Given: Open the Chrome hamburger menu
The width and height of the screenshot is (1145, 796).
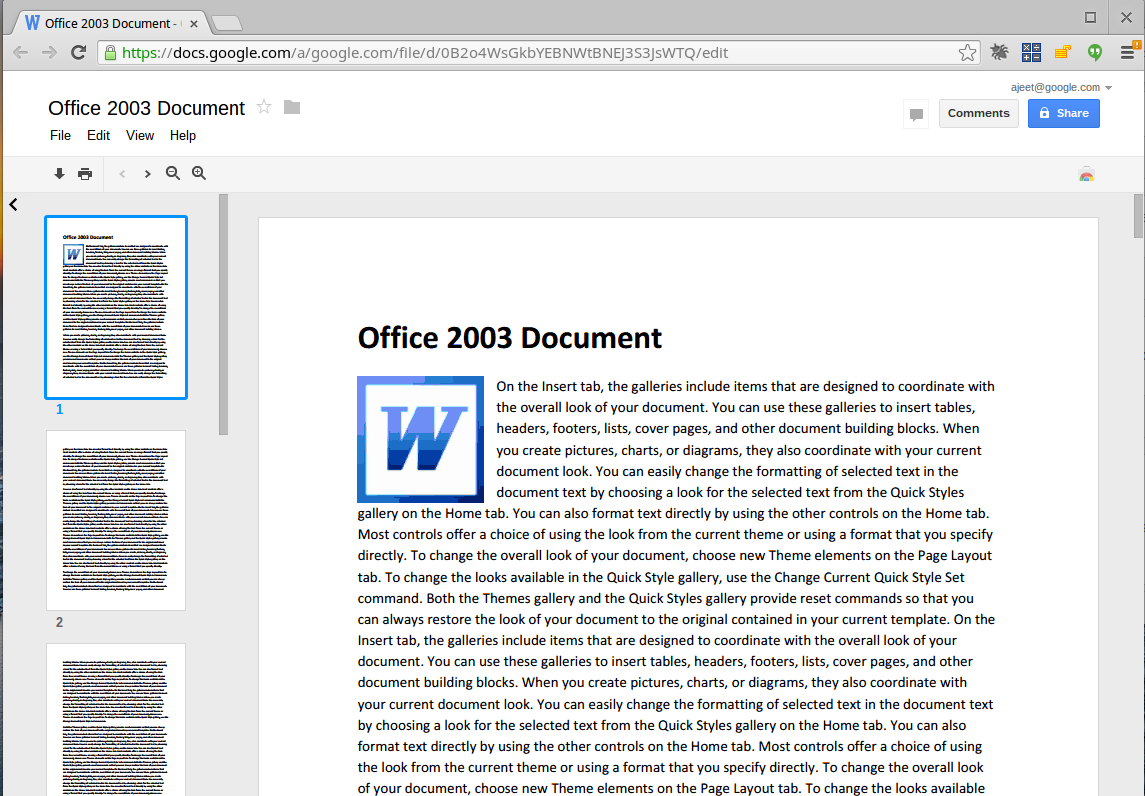Looking at the screenshot, I should click(1128, 52).
